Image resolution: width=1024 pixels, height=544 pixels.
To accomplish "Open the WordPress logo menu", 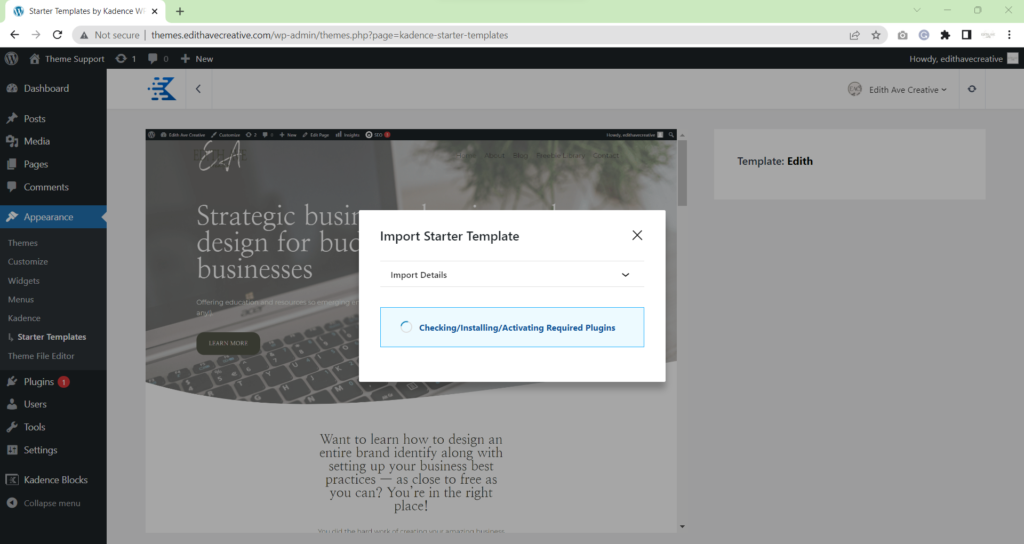I will pyautogui.click(x=12, y=59).
